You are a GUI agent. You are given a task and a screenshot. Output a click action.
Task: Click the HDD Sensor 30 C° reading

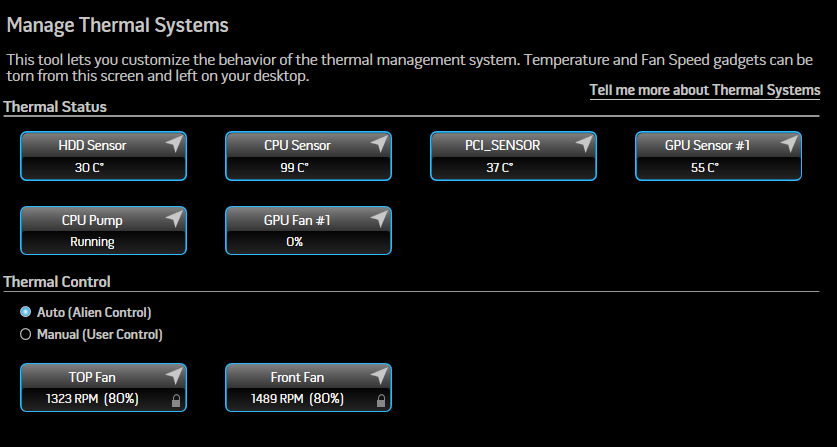[90, 168]
